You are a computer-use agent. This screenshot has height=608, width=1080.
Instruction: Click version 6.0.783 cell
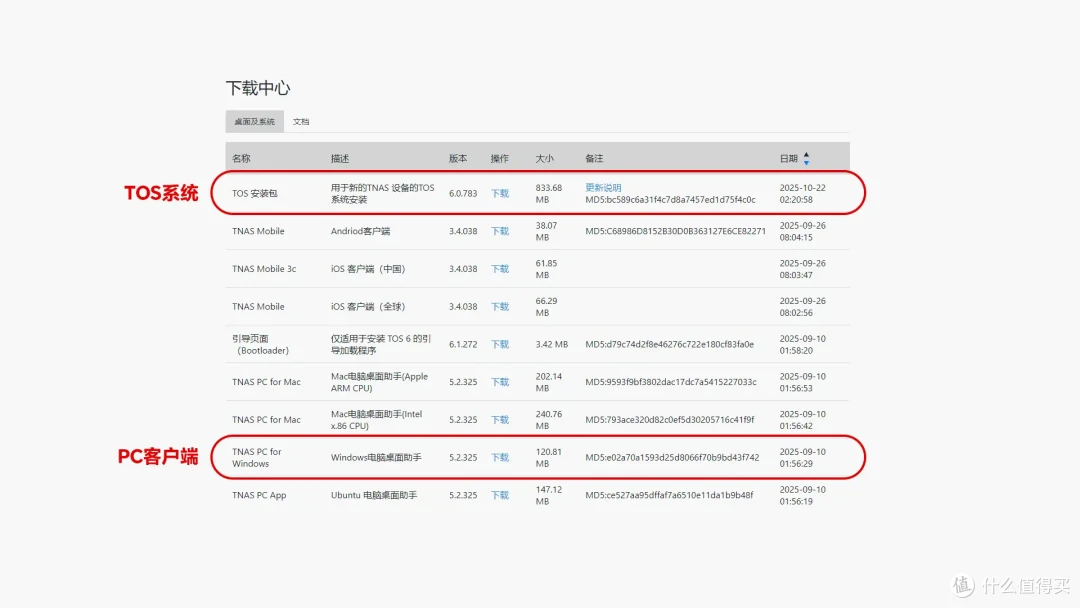pyautogui.click(x=463, y=193)
